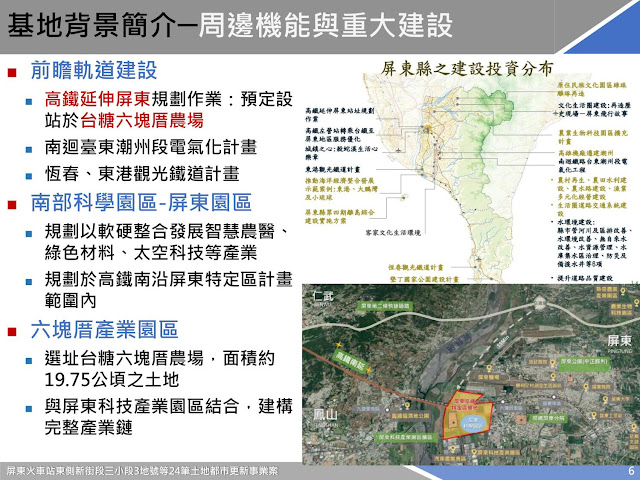The image size is (640, 480).
Task: Click the text 完整產業鏈
Action: tap(89, 428)
